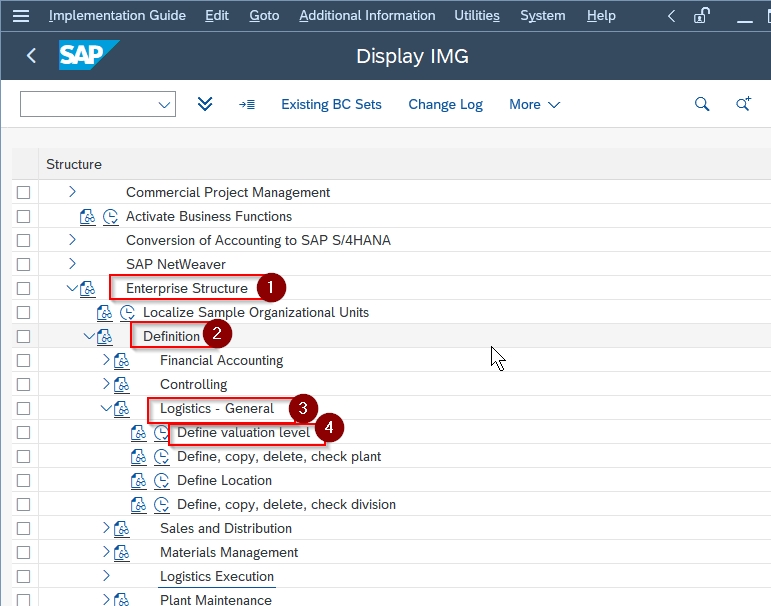Tick checkbox for Define valuation level row
Viewport: 771px width, 606px height.
(24, 433)
